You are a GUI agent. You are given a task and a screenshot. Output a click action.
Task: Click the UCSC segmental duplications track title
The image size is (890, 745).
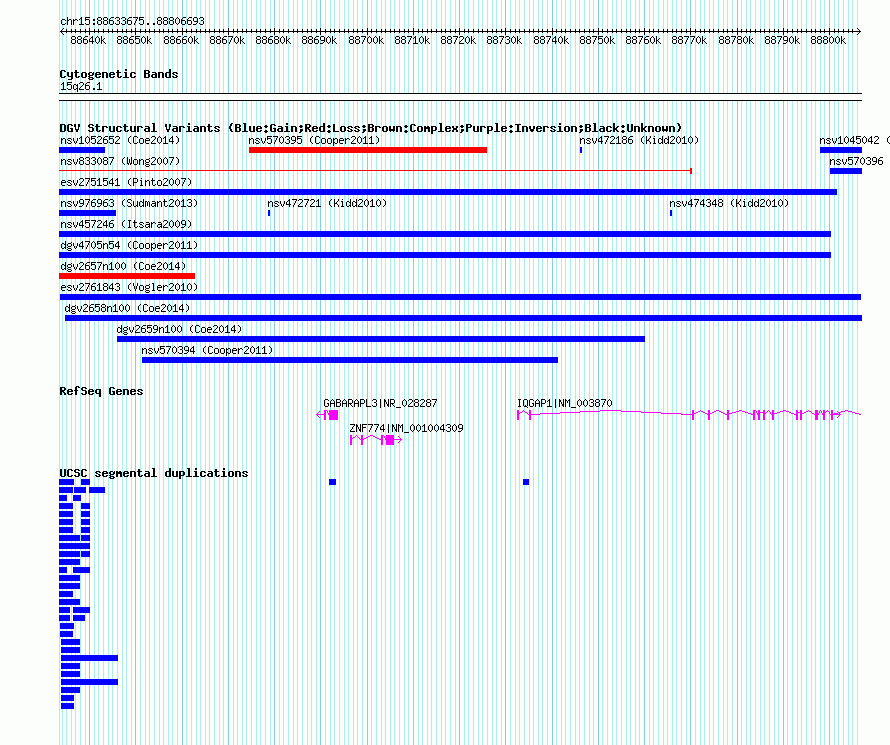click(x=153, y=473)
